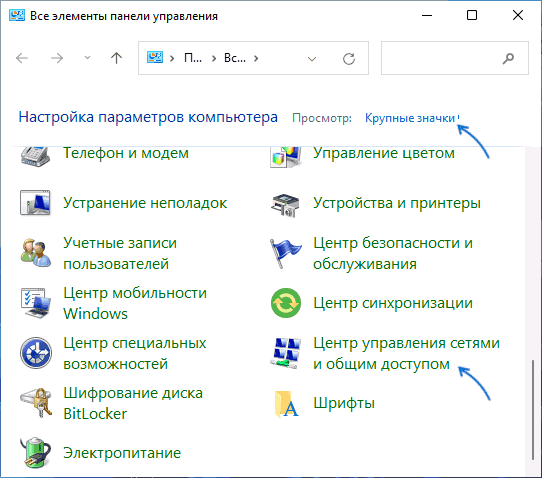Go forward with the right arrow
Viewport: 542px width, 478px height.
(57, 58)
